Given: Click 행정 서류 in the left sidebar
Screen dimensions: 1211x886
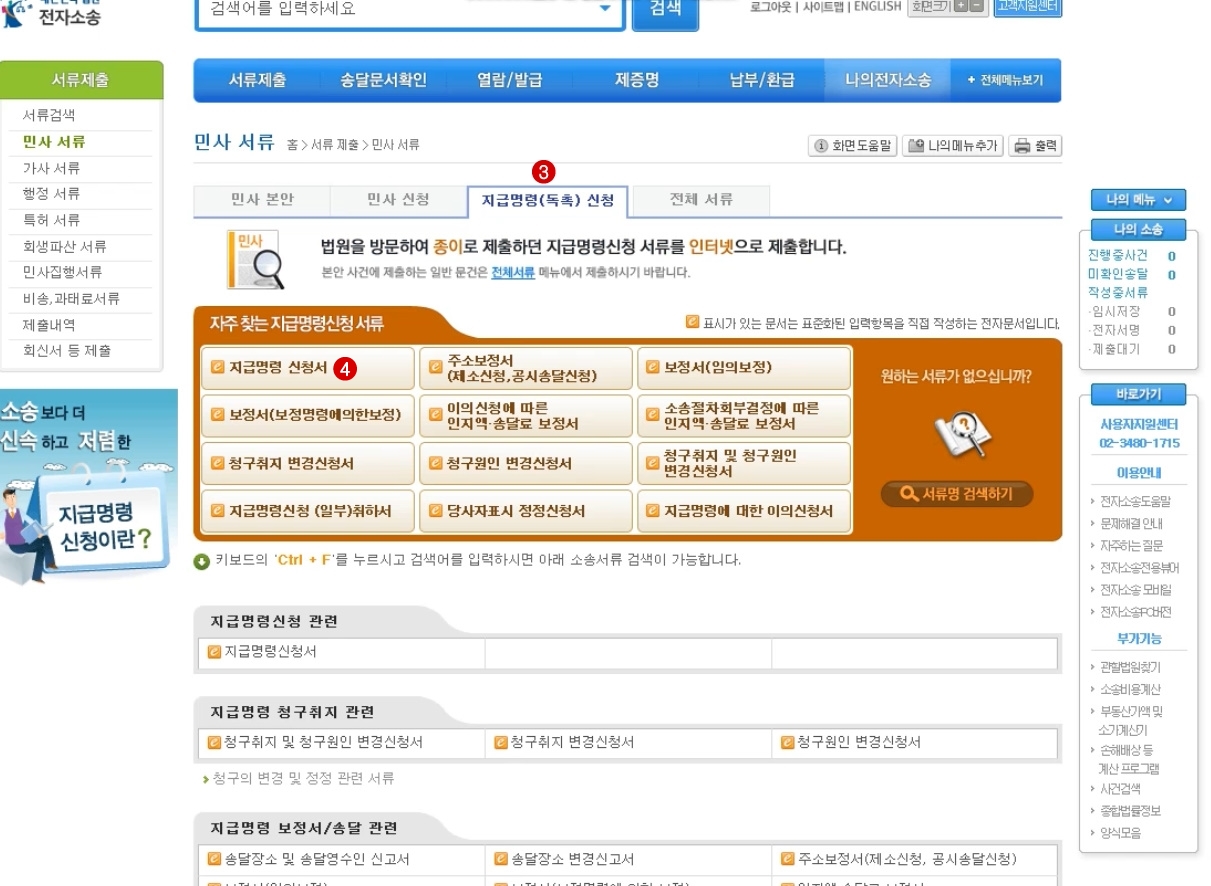Looking at the screenshot, I should pos(51,194).
